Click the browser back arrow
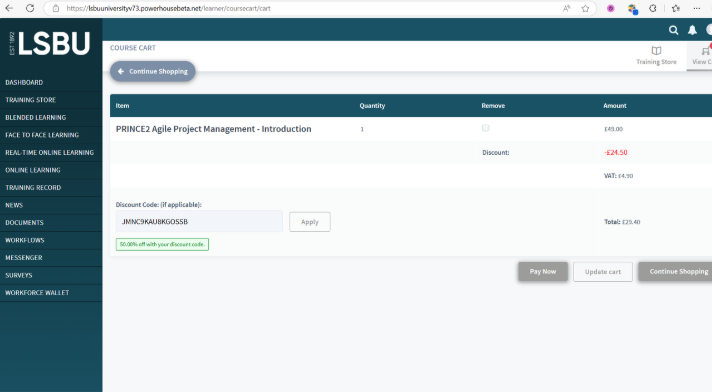712x392 pixels. pos(9,8)
